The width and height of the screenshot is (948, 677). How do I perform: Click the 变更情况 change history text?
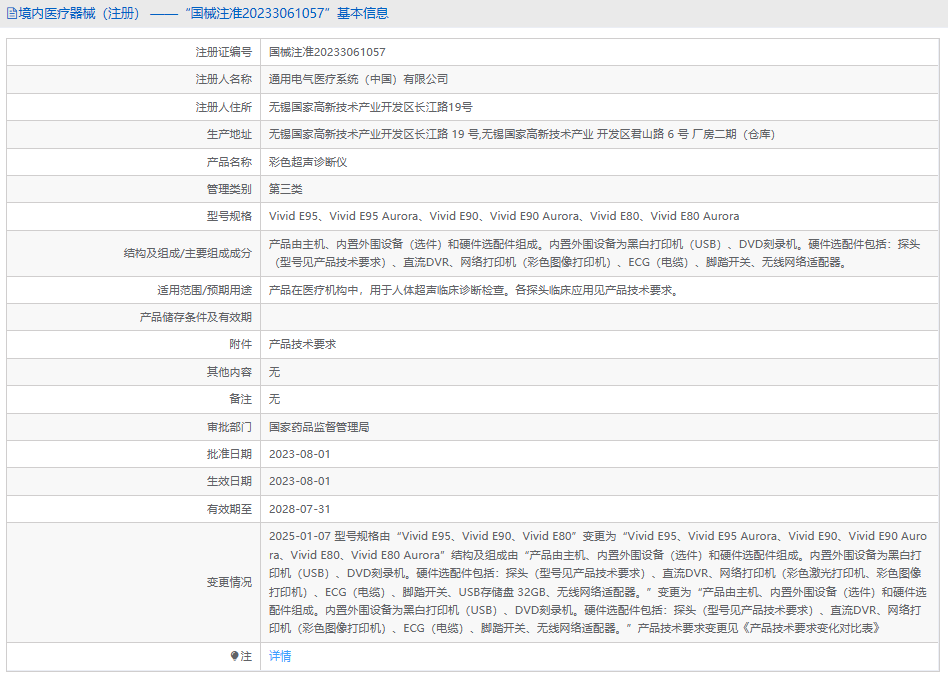point(597,582)
